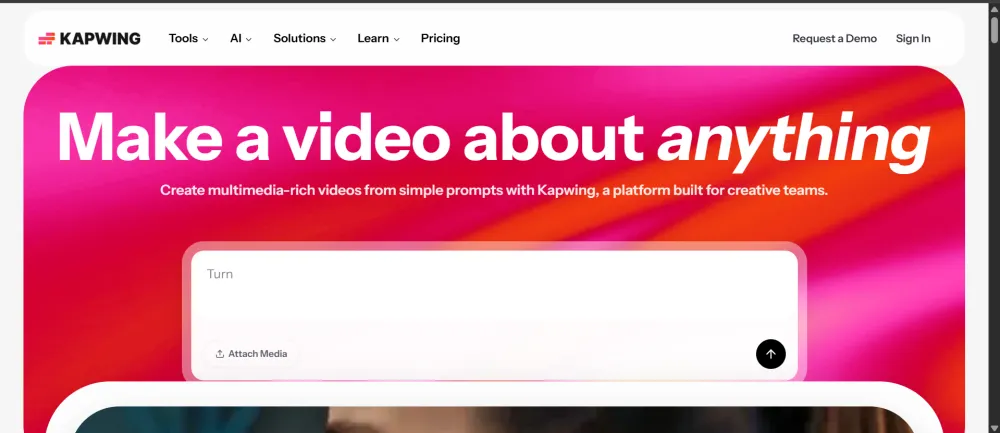
Task: Expand the Tools dropdown chevron
Action: [x=205, y=39]
